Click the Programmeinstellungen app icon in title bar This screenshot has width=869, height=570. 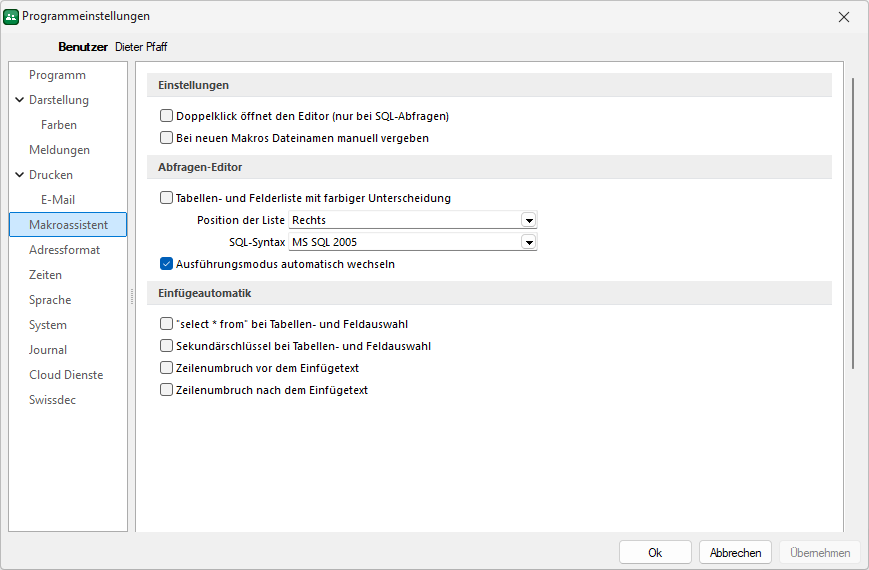(x=12, y=17)
